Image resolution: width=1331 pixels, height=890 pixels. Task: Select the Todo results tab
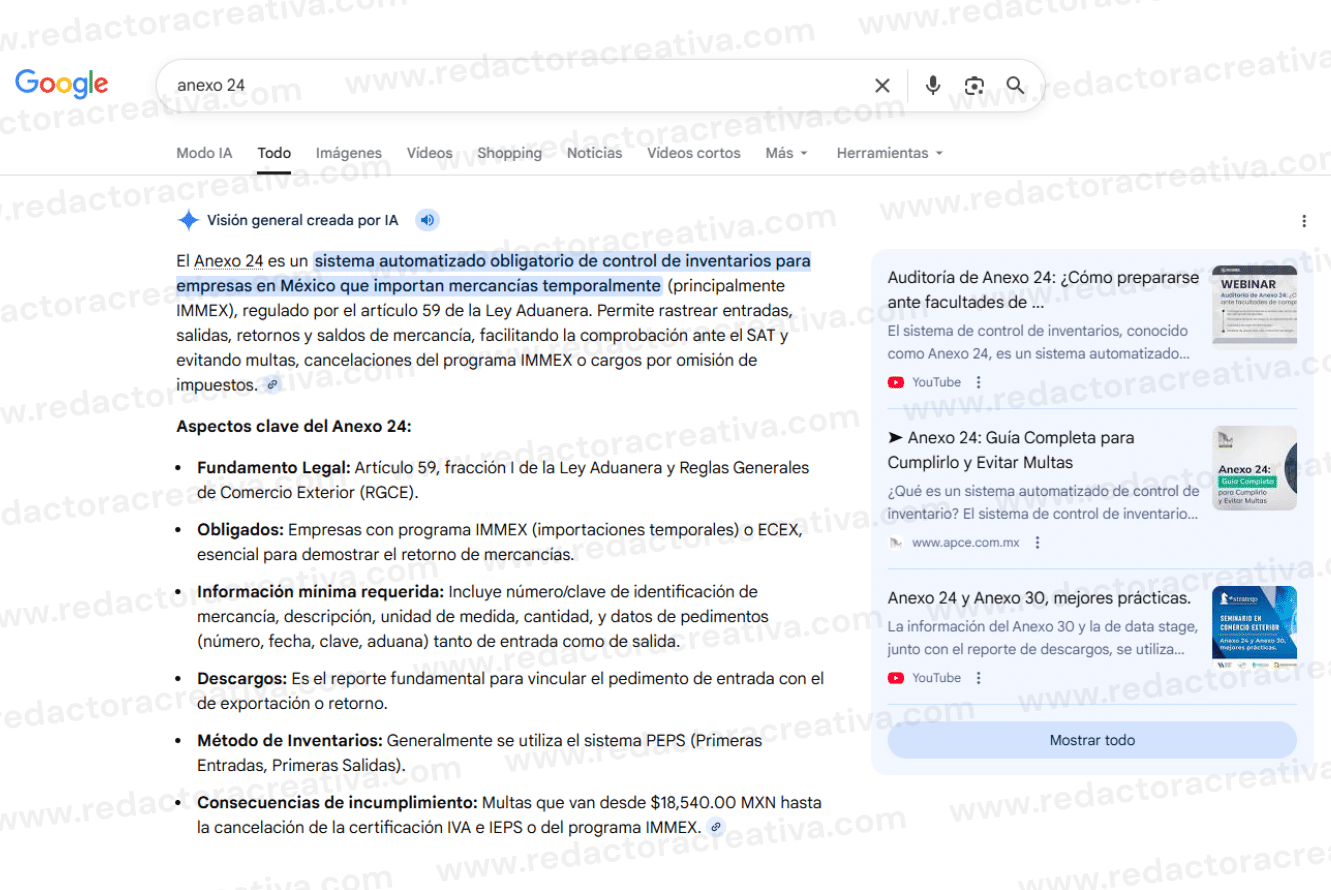click(x=274, y=153)
